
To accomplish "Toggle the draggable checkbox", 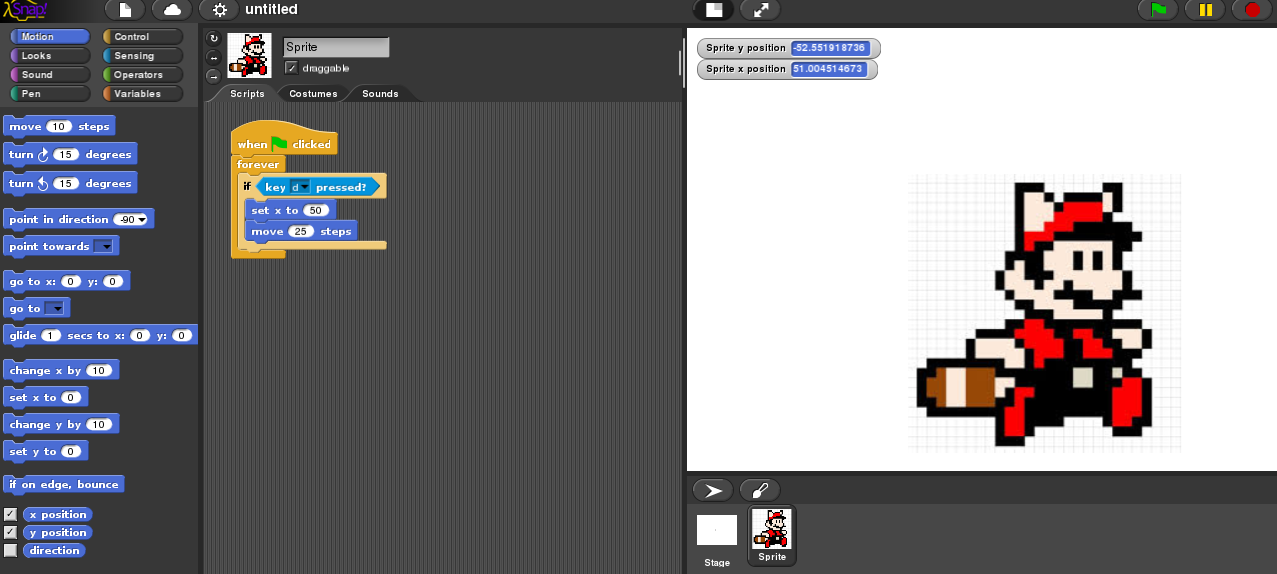I will (x=291, y=68).
